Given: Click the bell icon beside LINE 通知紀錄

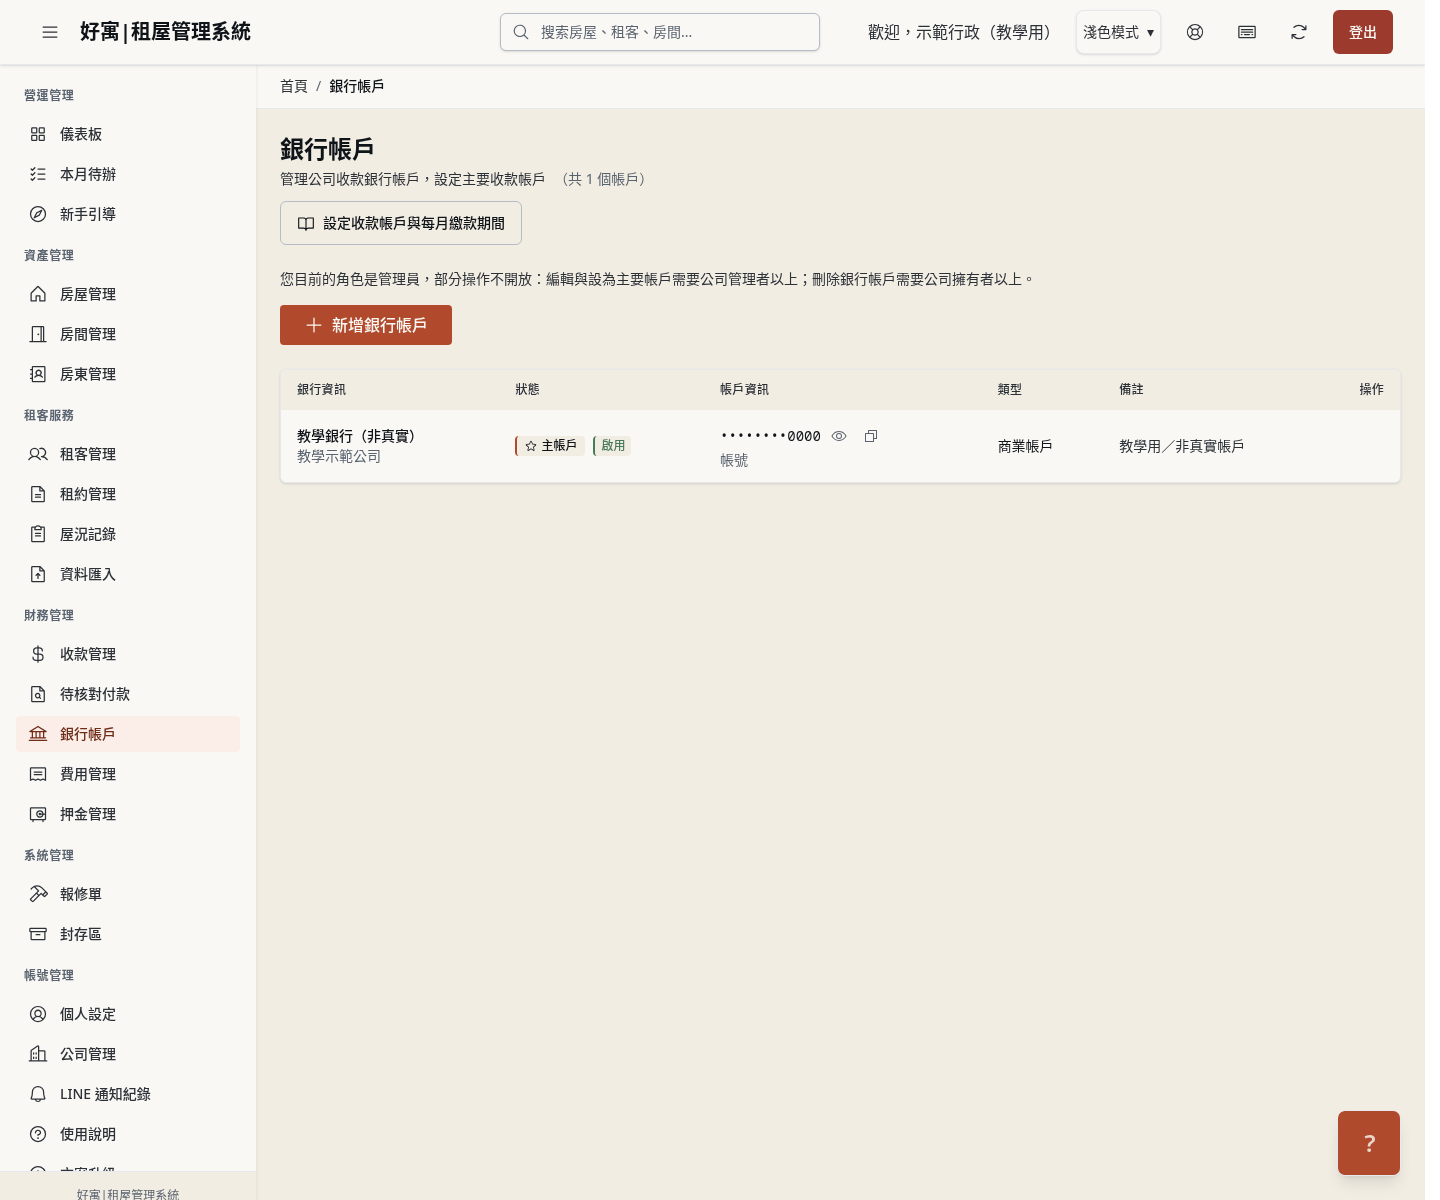Looking at the screenshot, I should pyautogui.click(x=38, y=1094).
